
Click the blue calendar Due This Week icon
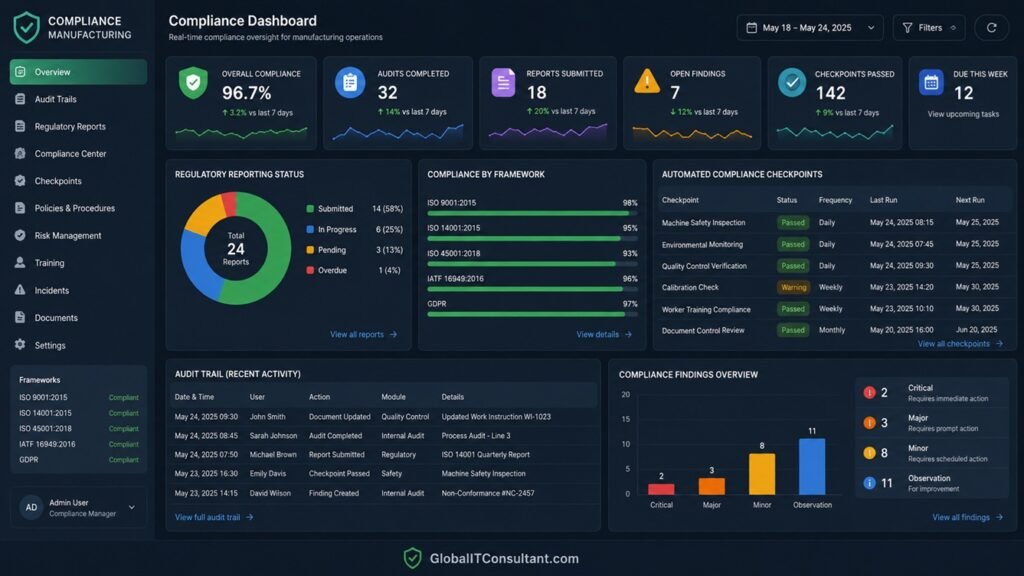pyautogui.click(x=931, y=82)
